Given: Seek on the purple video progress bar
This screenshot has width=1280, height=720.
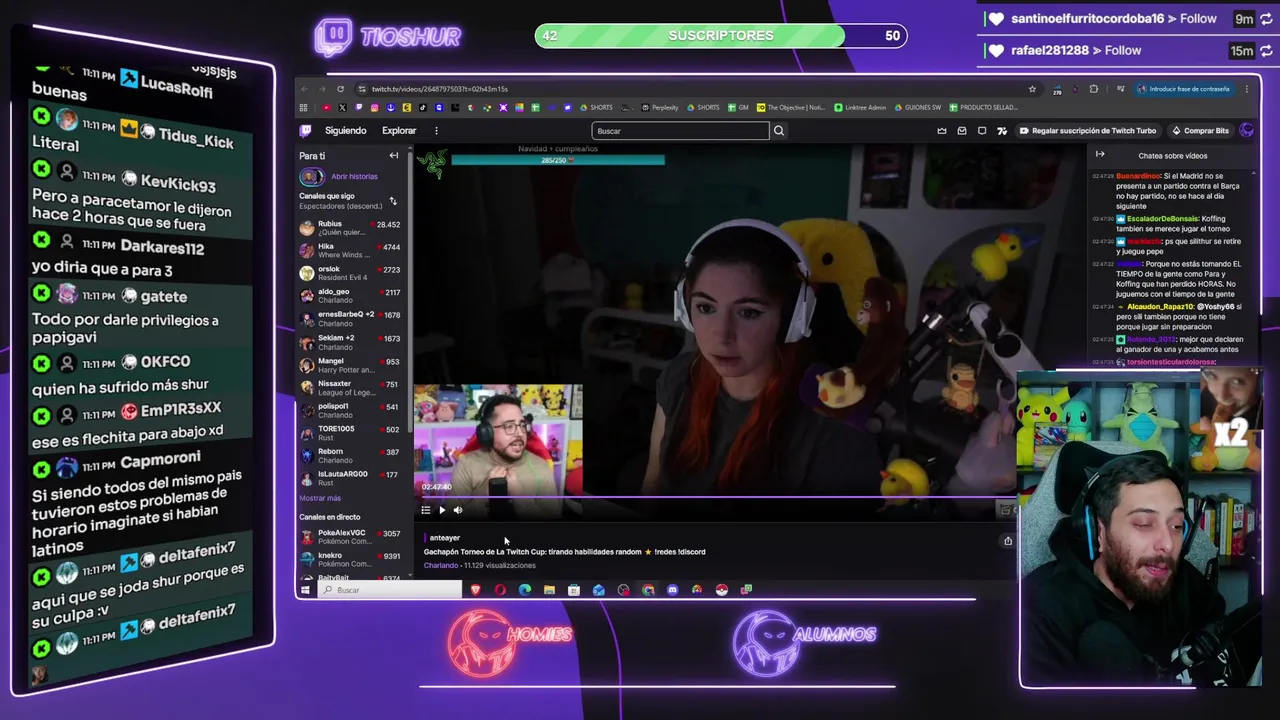Looking at the screenshot, I should [715, 497].
